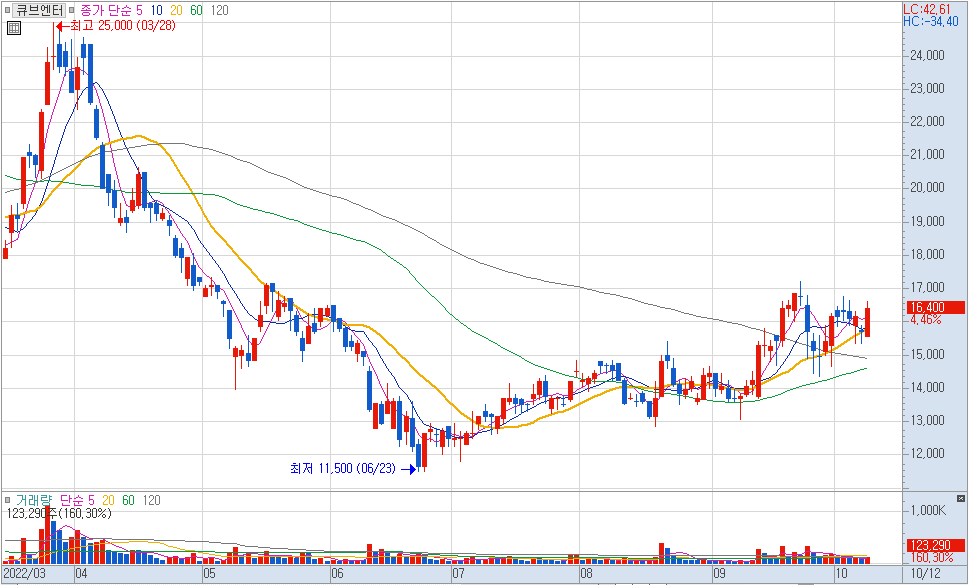The width and height of the screenshot is (969, 585).
Task: Click the 2022/03 date axis label
Action: pyautogui.click(x=24, y=573)
